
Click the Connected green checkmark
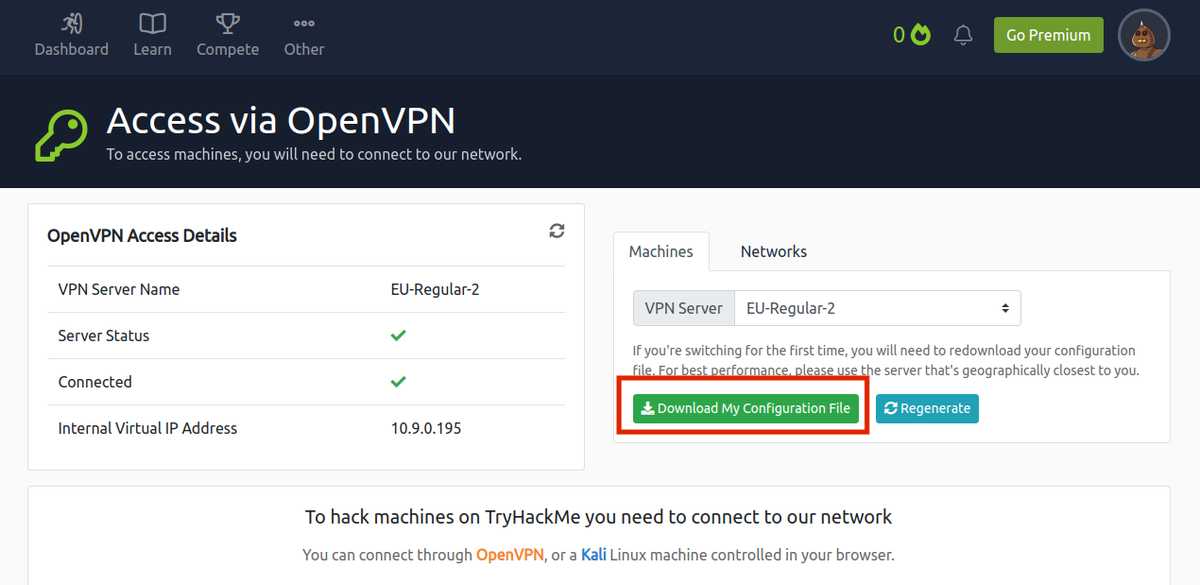(398, 381)
